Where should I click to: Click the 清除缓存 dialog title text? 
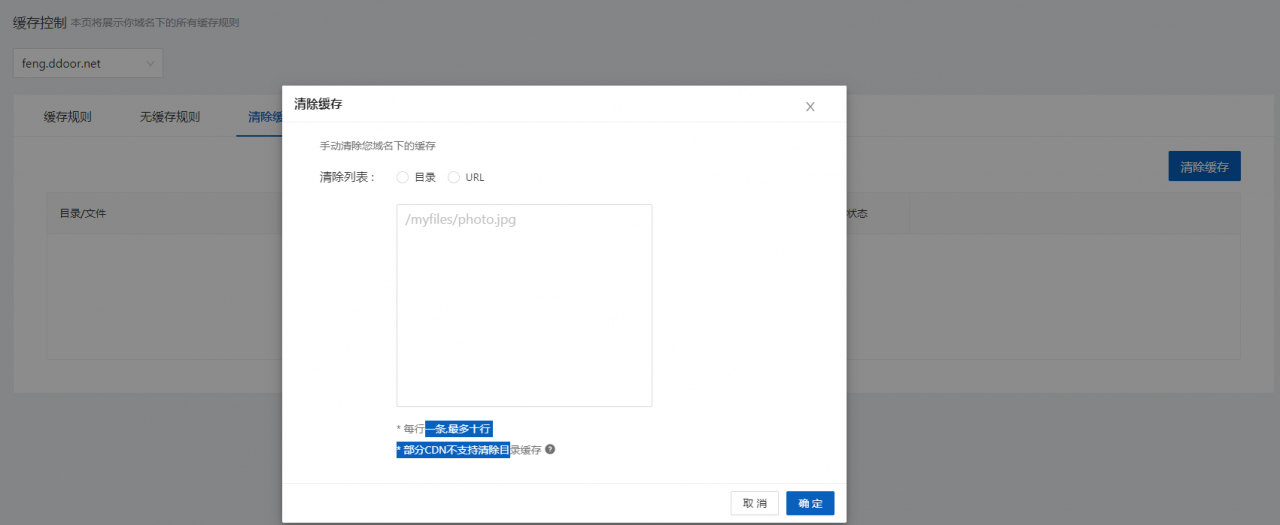pos(318,104)
